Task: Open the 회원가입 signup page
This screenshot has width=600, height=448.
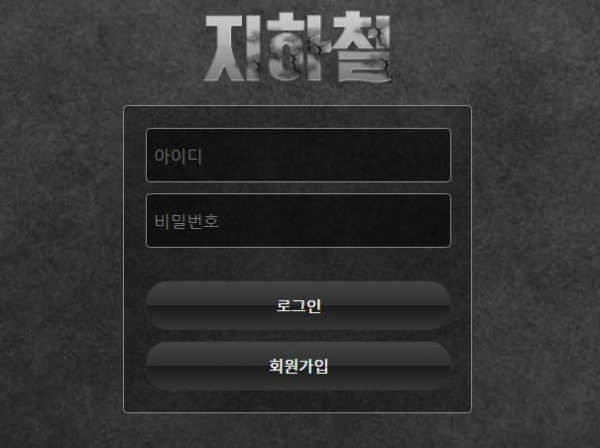Action: click(298, 366)
